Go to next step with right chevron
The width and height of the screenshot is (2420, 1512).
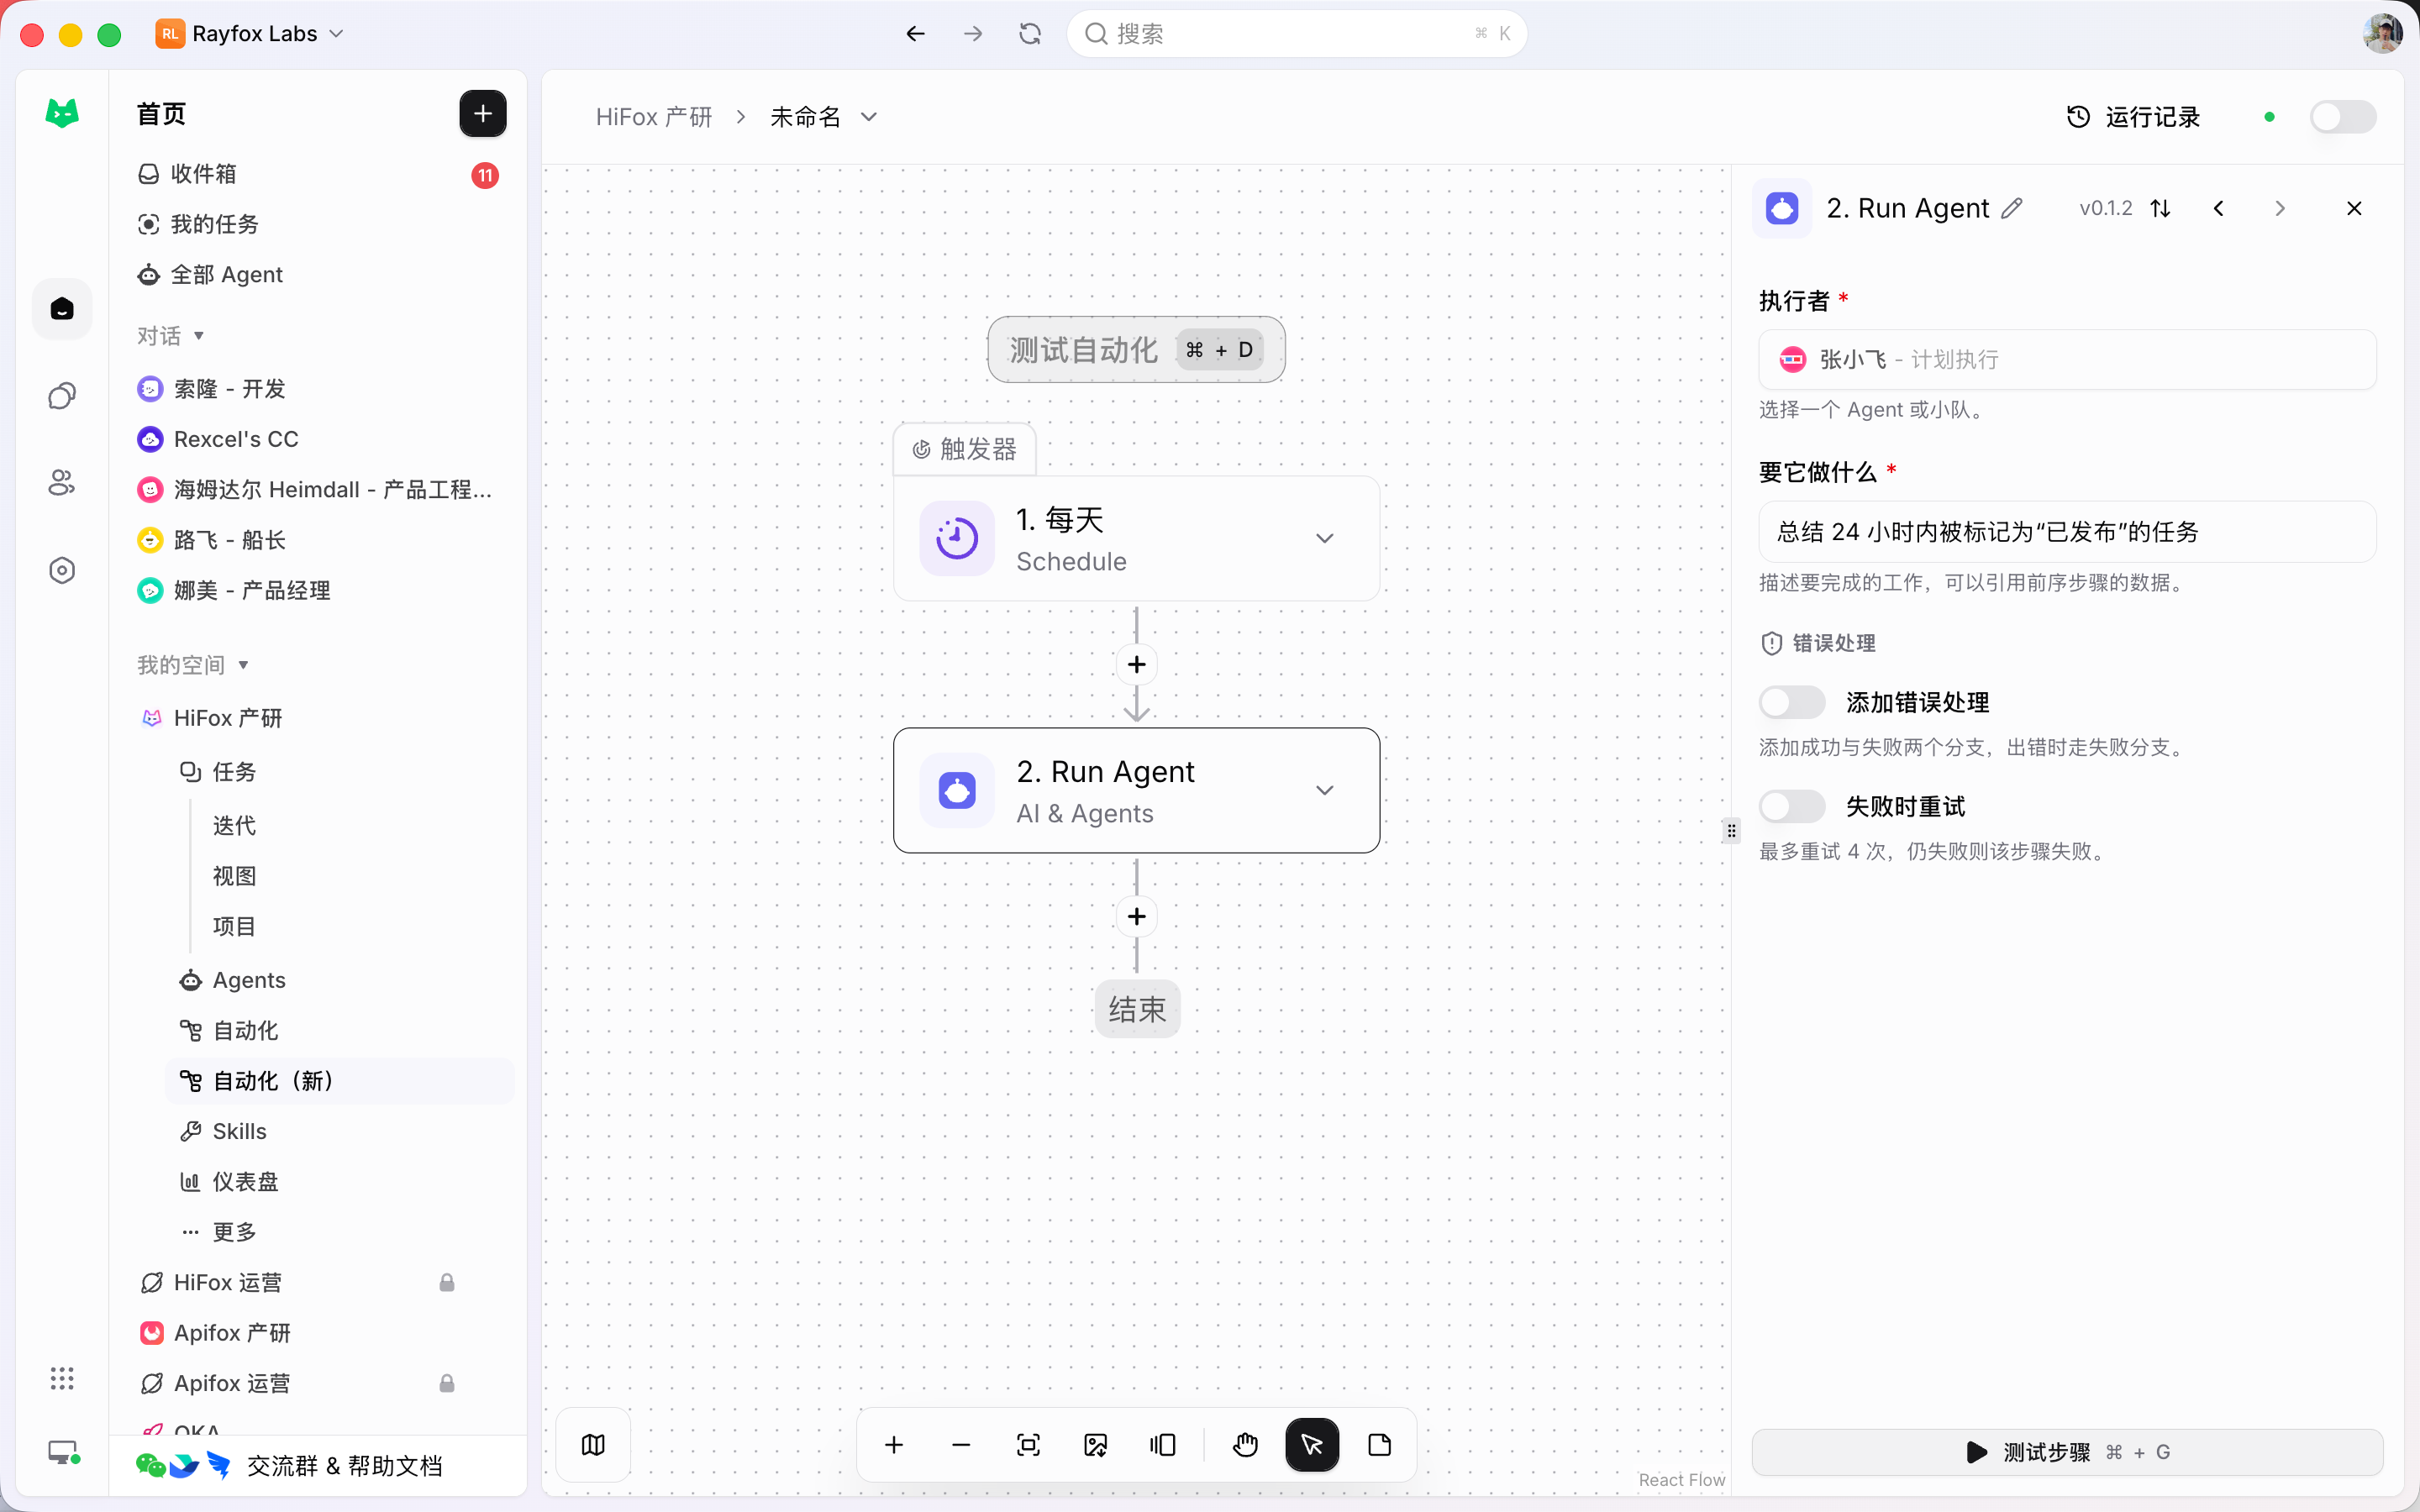point(2279,208)
